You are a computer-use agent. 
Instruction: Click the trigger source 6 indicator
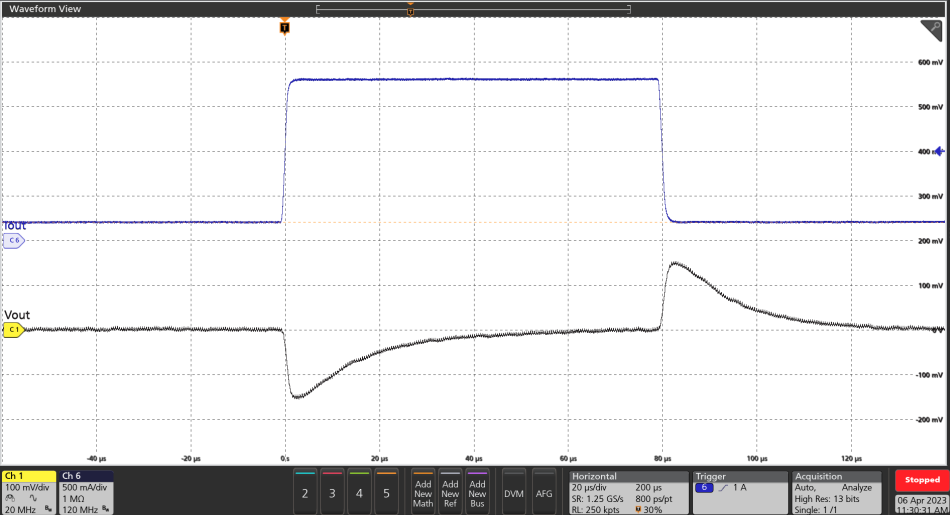[x=704, y=487]
